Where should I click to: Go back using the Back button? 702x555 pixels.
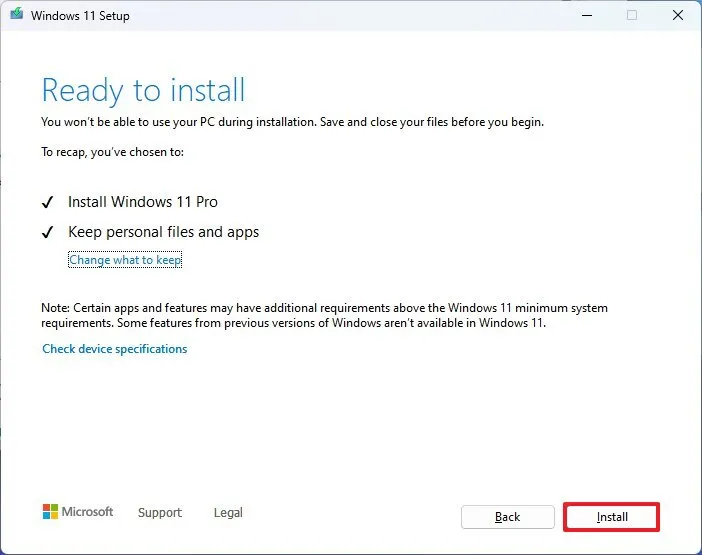tap(507, 517)
